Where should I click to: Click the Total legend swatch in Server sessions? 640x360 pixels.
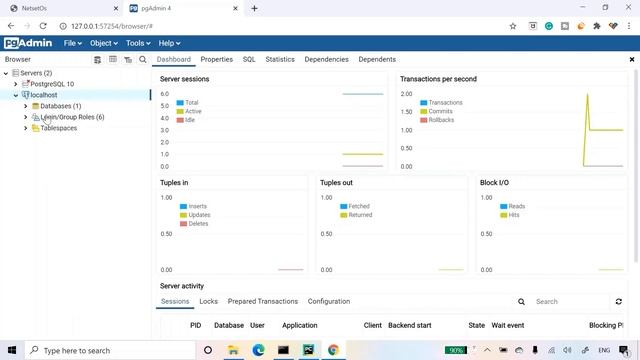coord(180,103)
